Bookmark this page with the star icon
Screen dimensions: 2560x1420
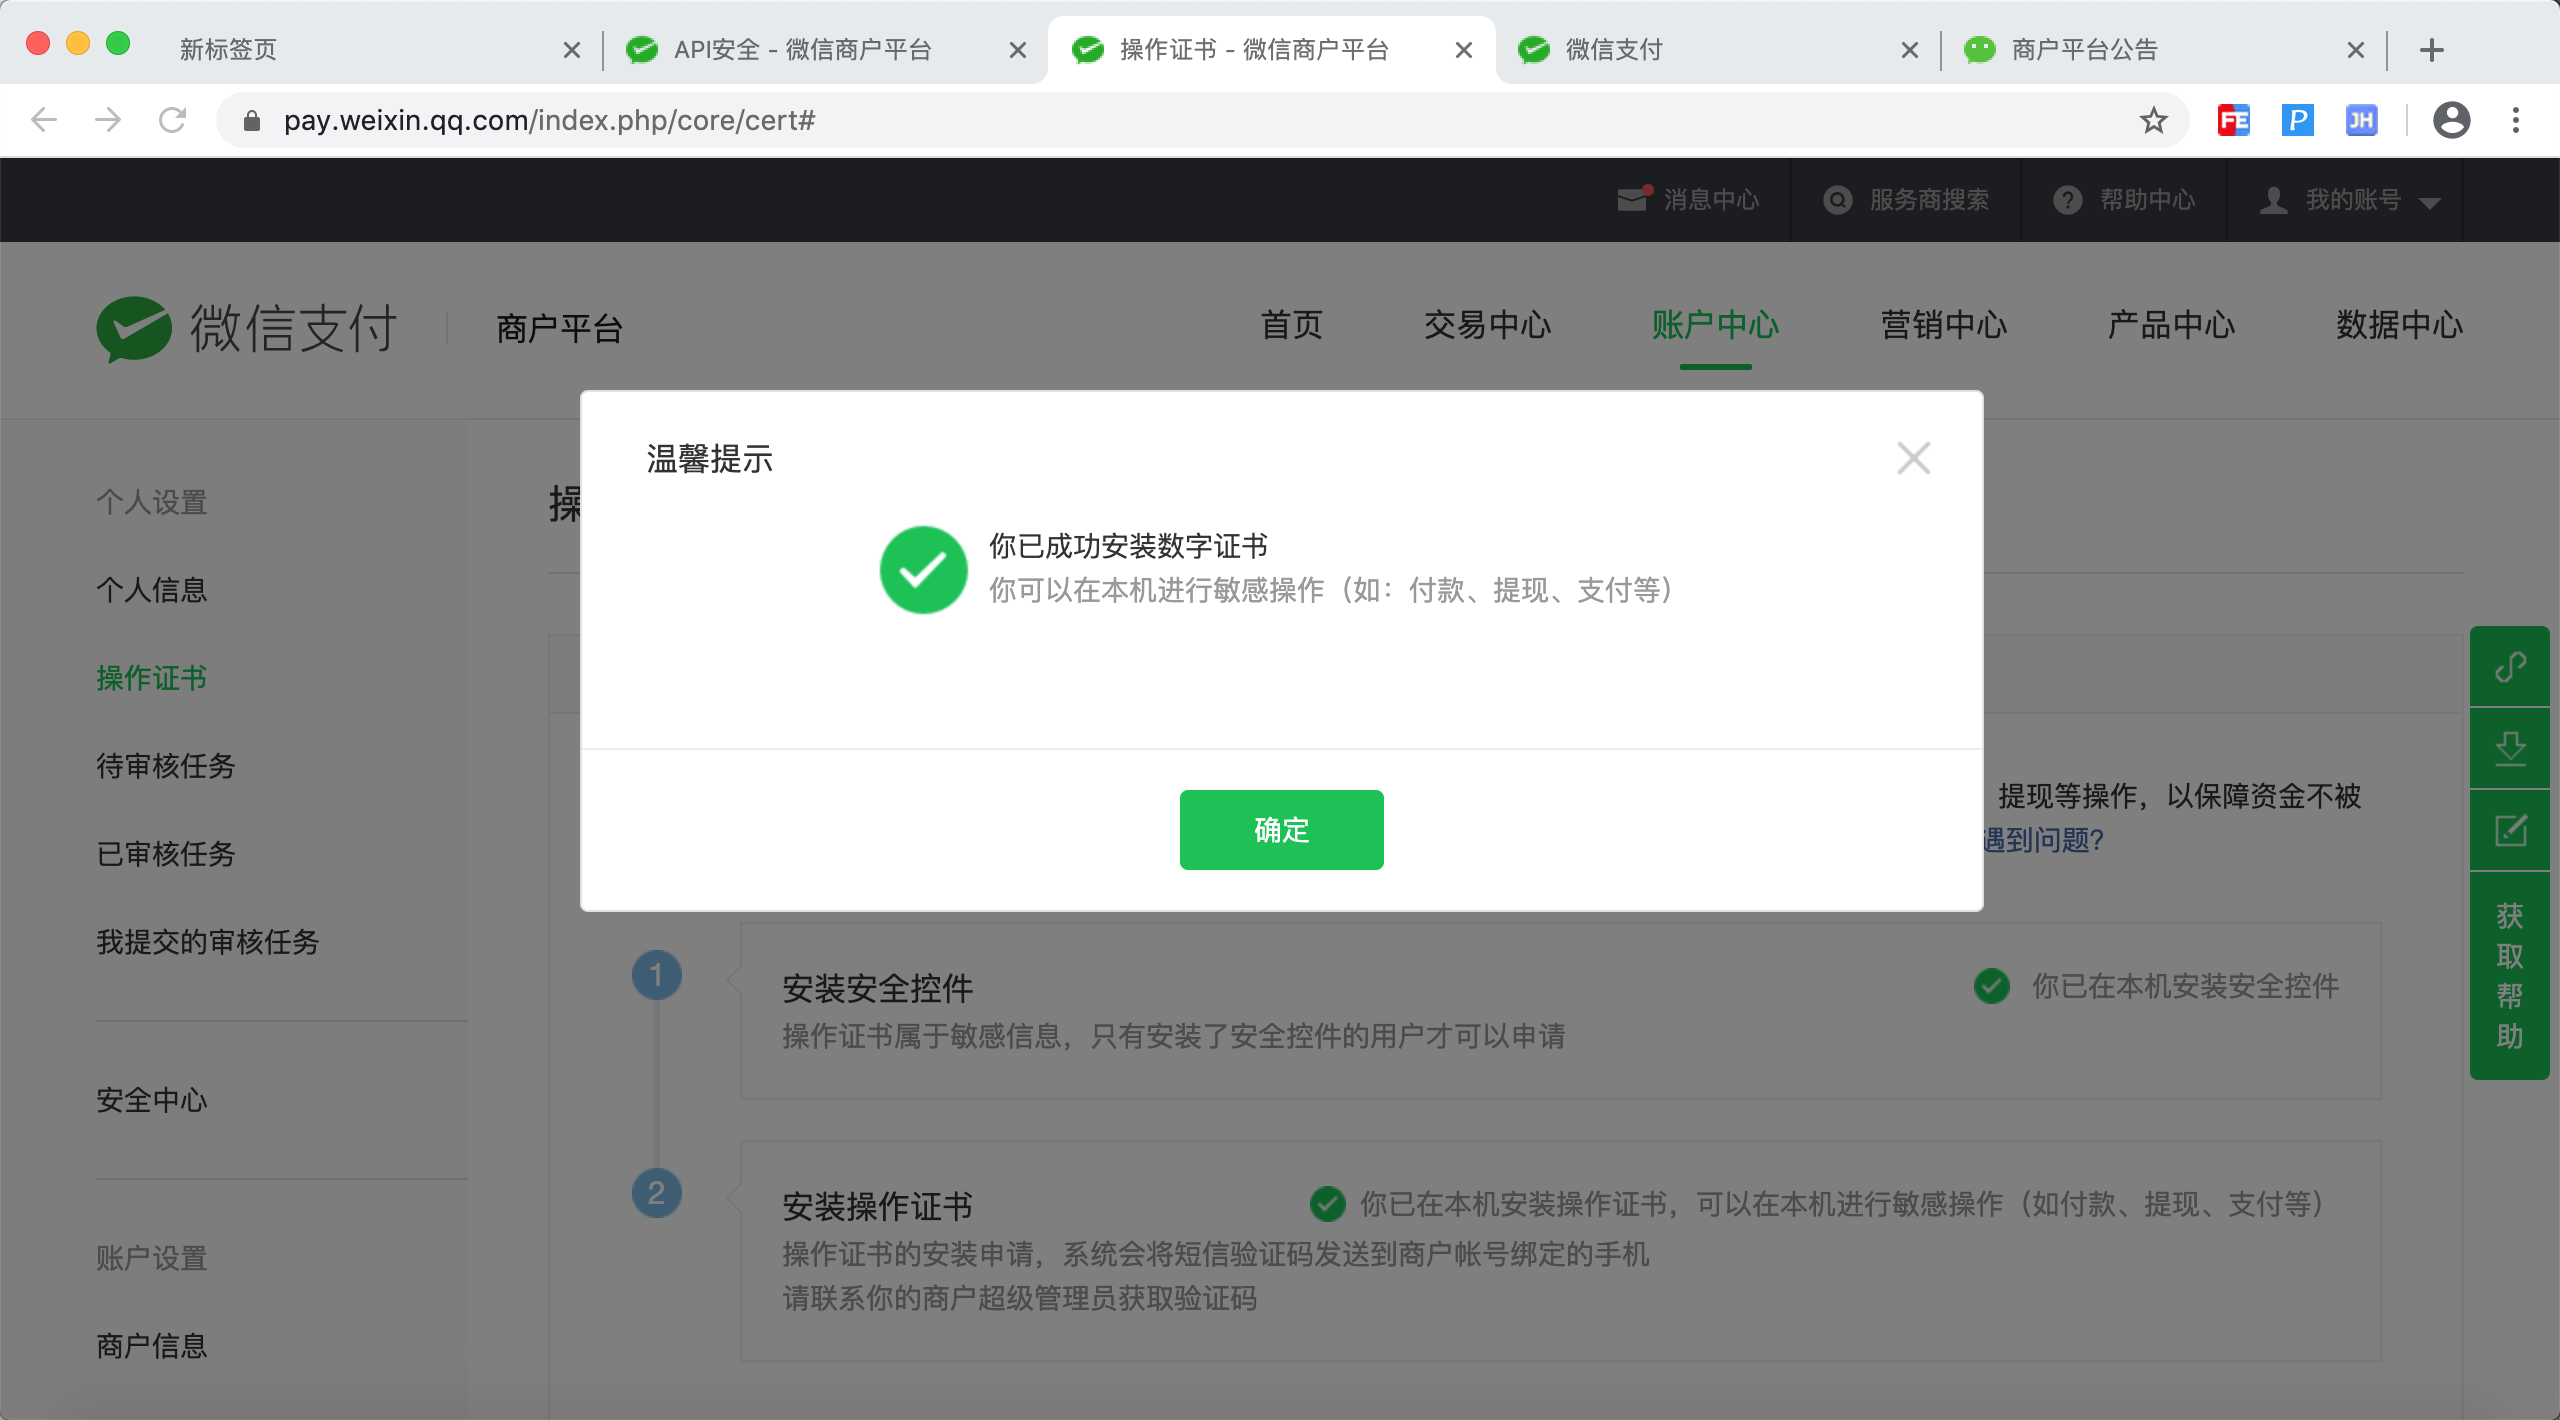[x=2153, y=121]
